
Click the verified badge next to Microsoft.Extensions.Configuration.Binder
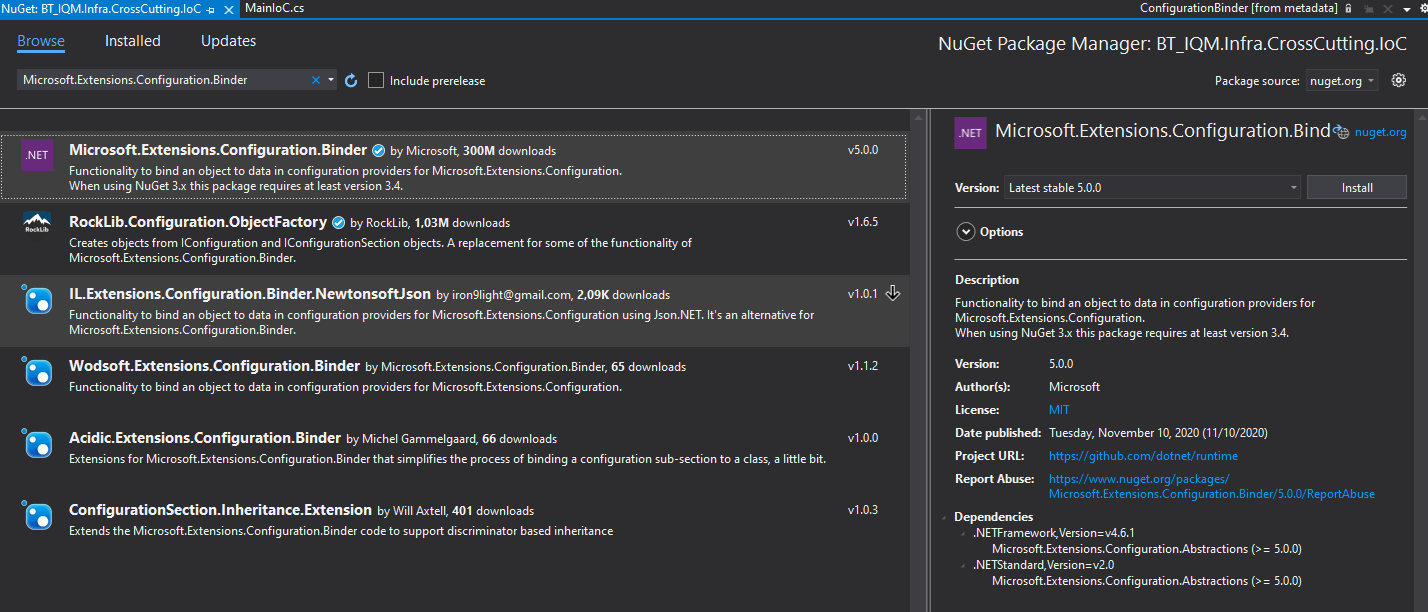(378, 151)
